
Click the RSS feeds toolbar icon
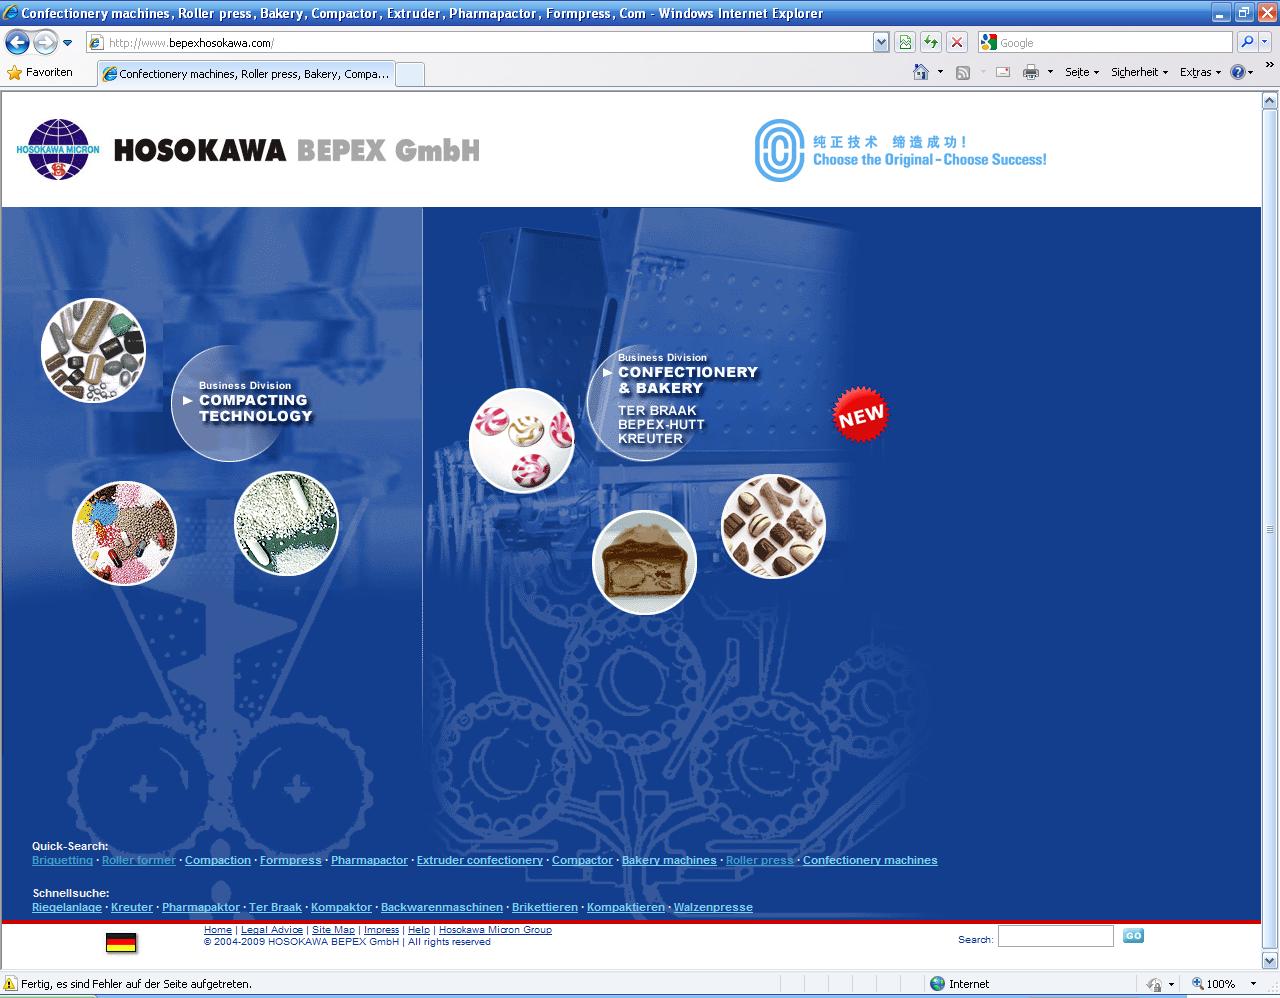tap(963, 72)
